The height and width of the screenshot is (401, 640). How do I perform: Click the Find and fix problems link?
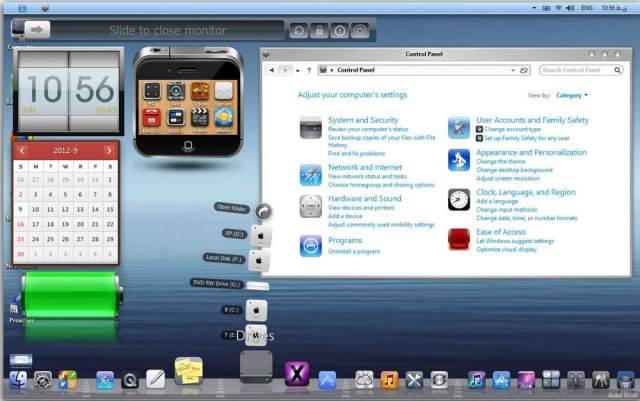[x=356, y=154]
